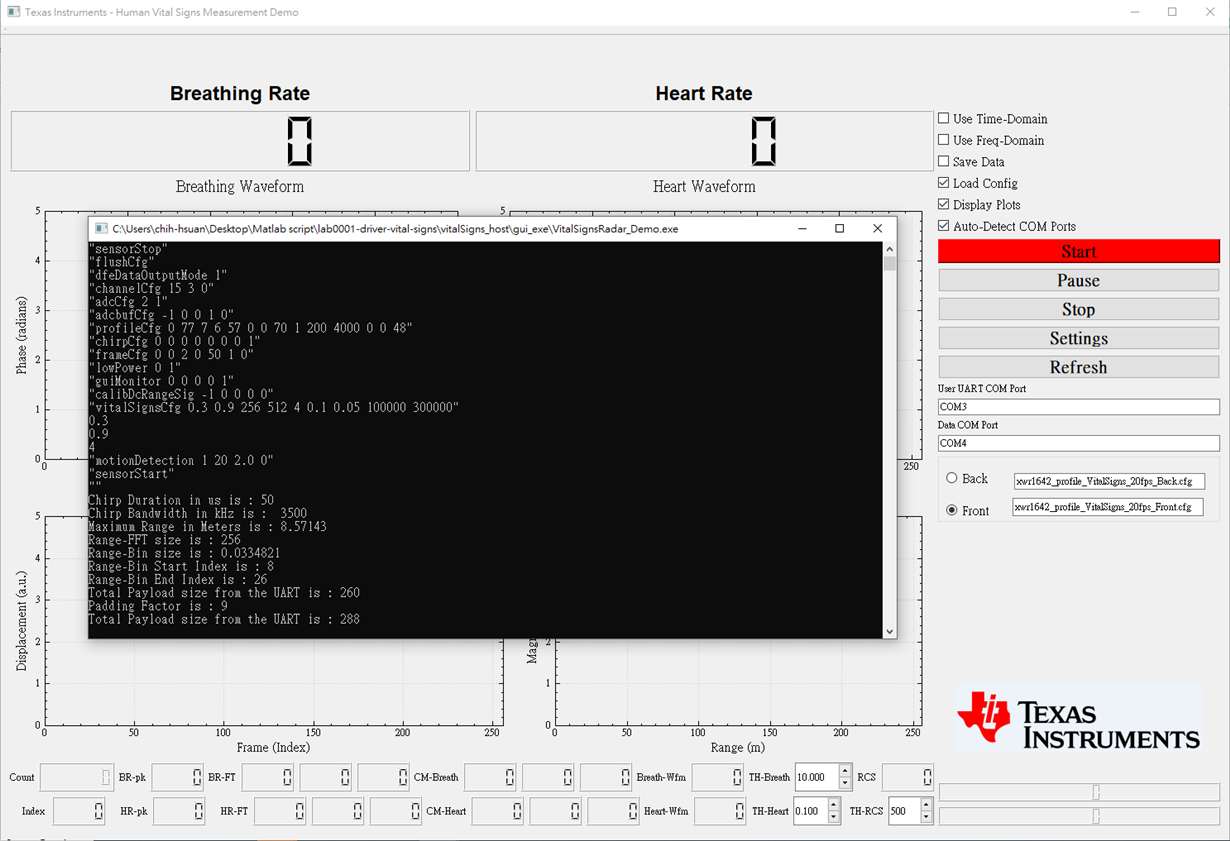
Task: Minimize the VitalSignsRadar_Demo.exe console window
Action: pos(802,228)
